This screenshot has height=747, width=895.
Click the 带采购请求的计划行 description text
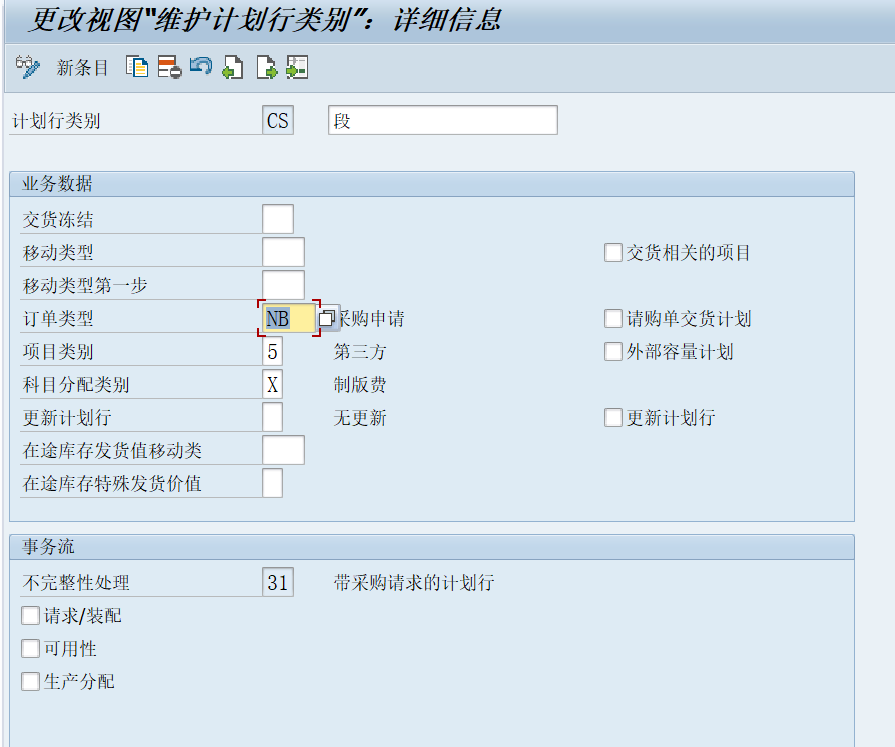pos(414,583)
